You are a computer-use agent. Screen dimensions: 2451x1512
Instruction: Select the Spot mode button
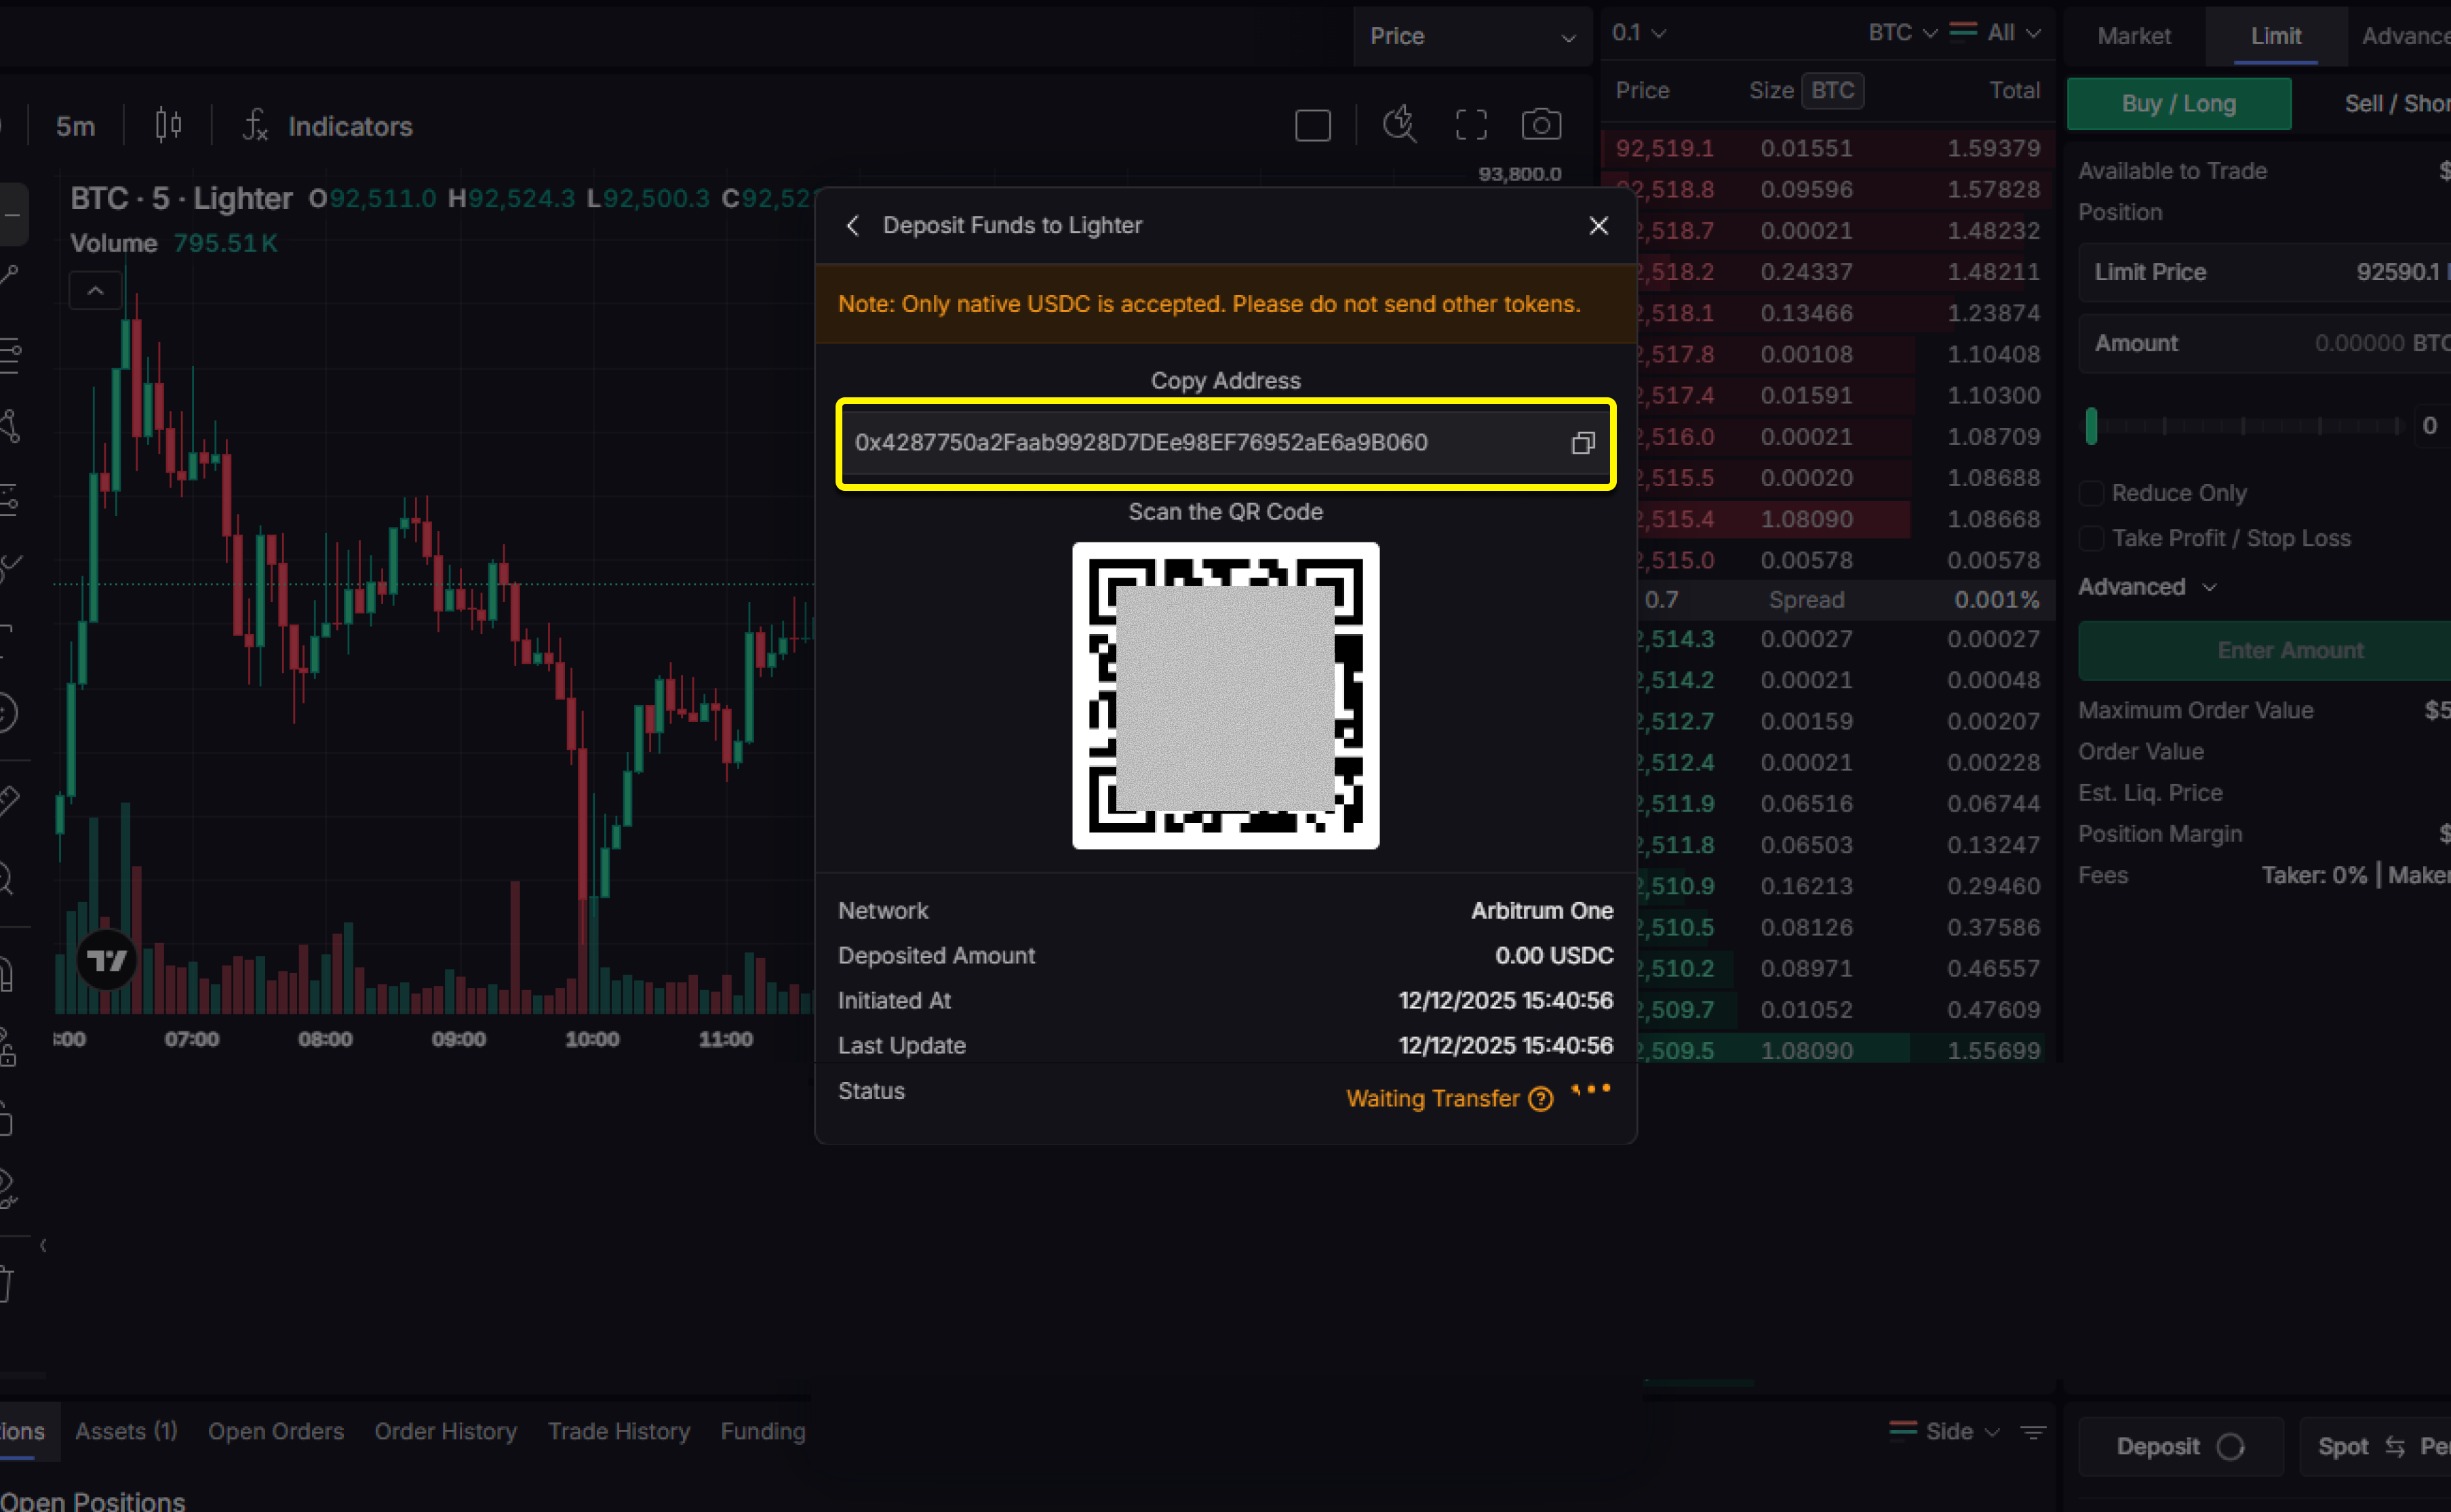(2342, 1447)
